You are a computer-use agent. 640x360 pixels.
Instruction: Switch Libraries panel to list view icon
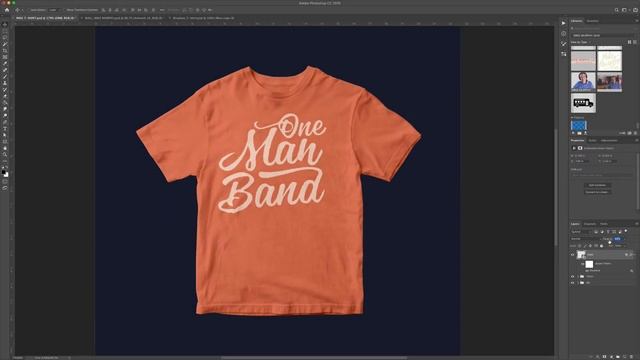coord(635,42)
